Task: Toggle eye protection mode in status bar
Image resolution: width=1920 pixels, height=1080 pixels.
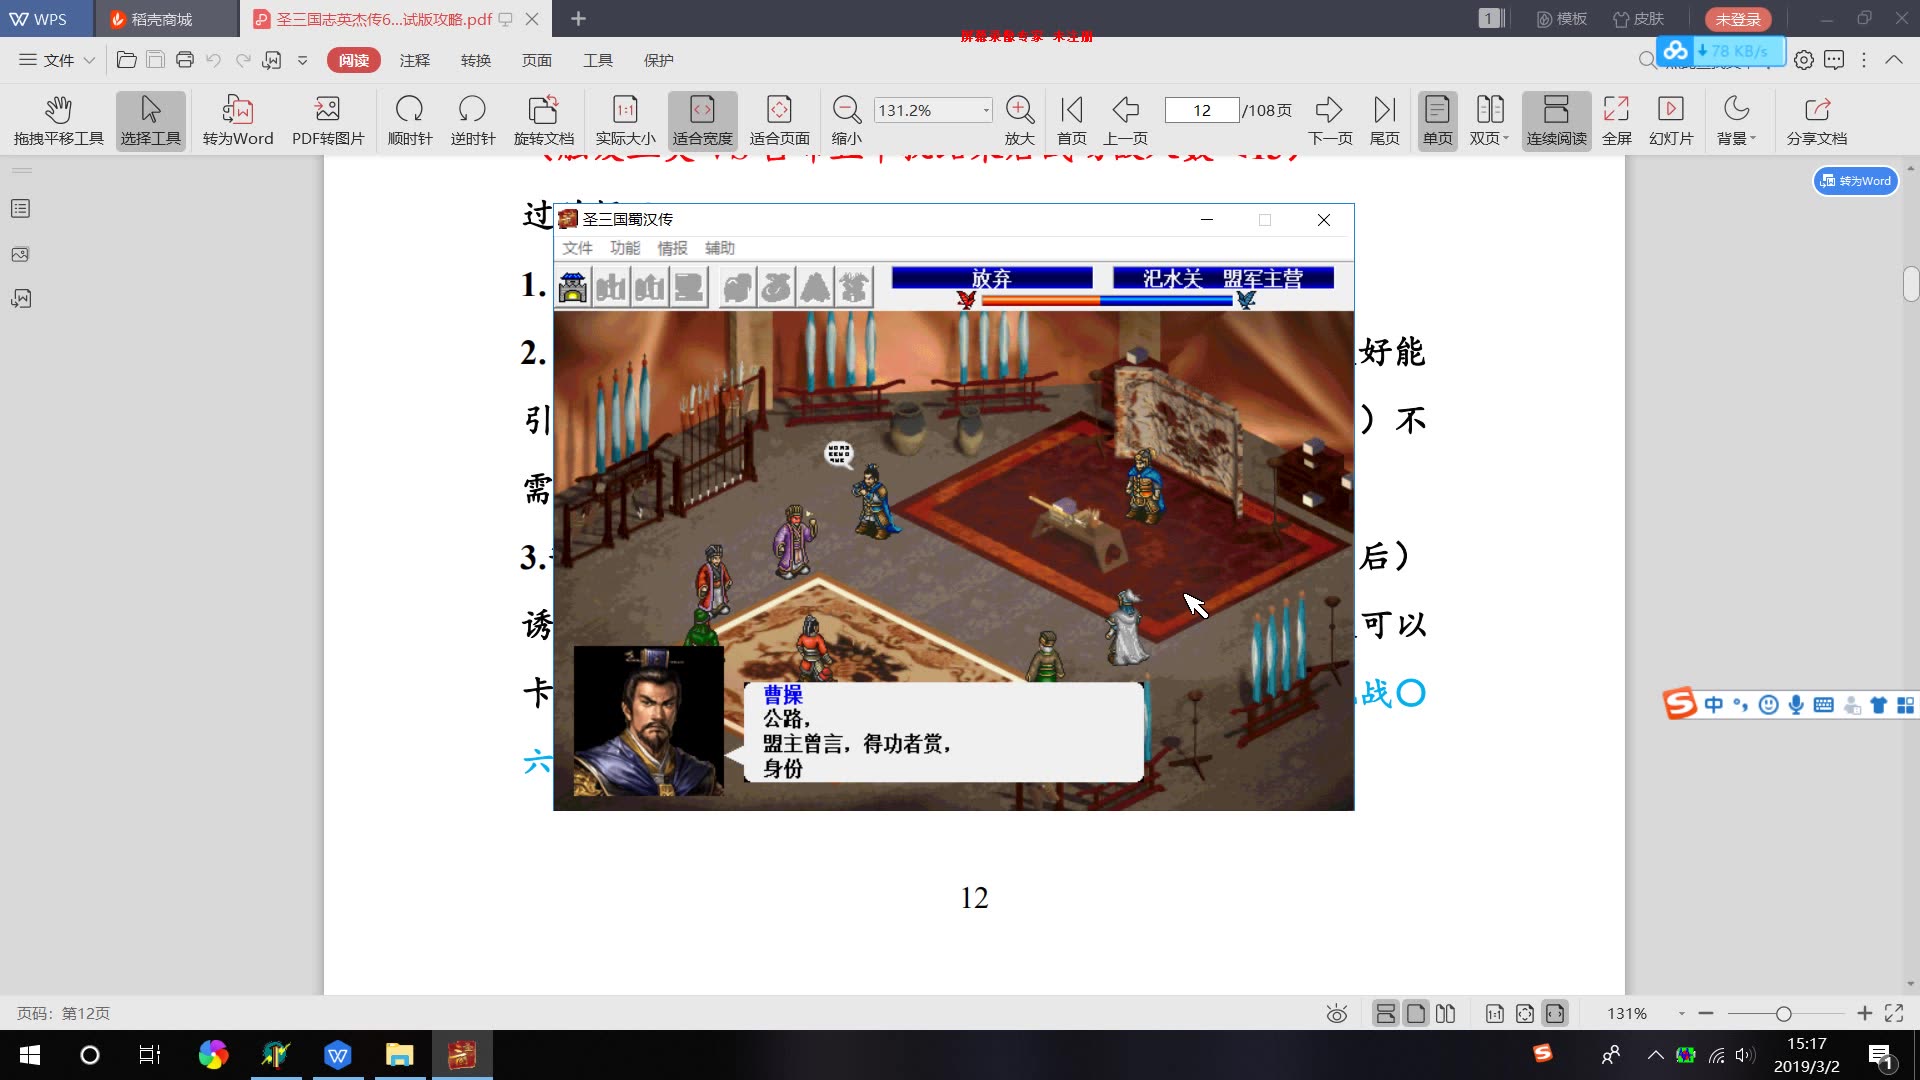Action: point(1336,1013)
